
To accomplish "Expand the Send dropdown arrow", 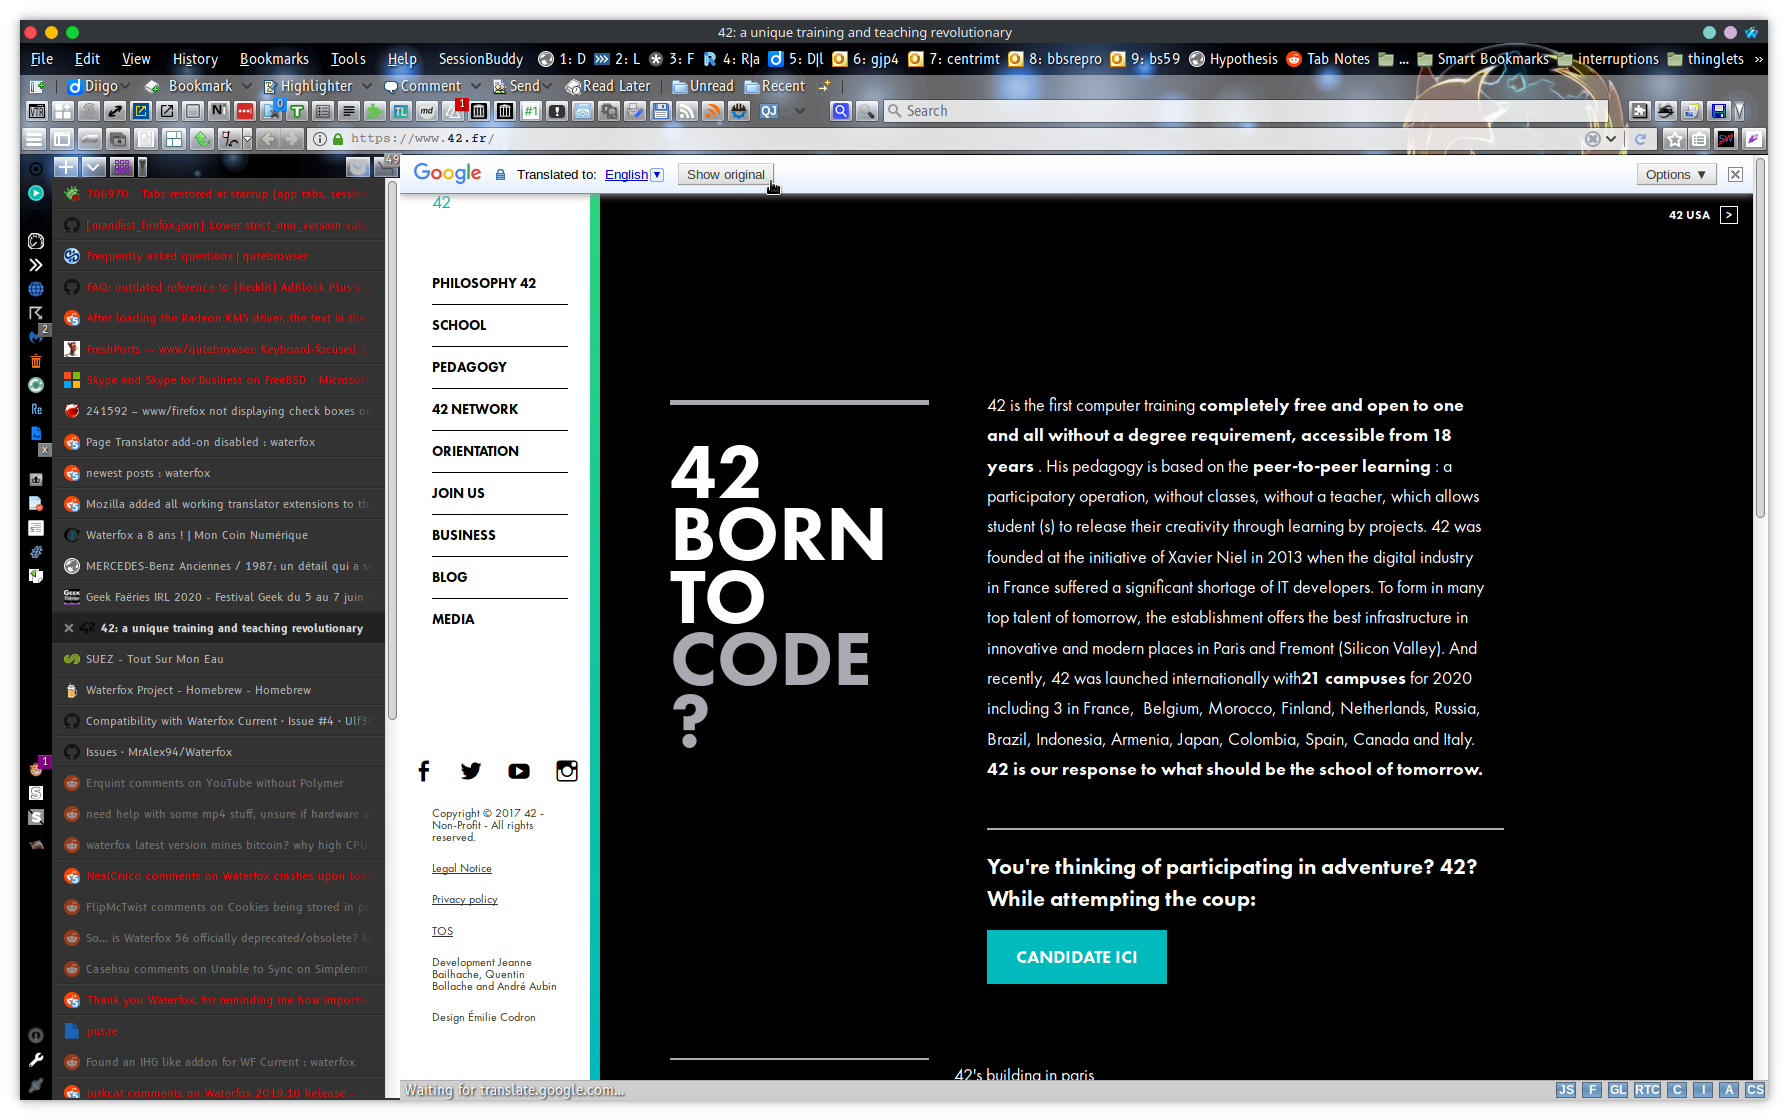I will (548, 87).
